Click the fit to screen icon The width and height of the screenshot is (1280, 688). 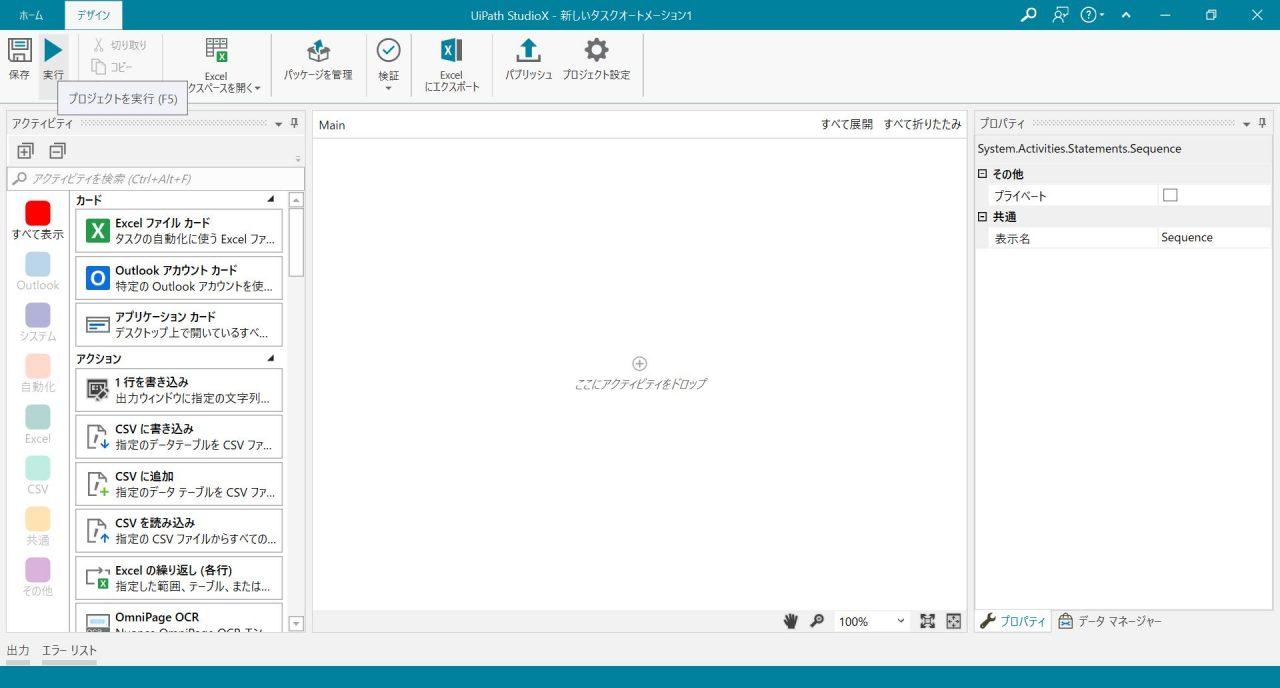pyautogui.click(x=927, y=621)
